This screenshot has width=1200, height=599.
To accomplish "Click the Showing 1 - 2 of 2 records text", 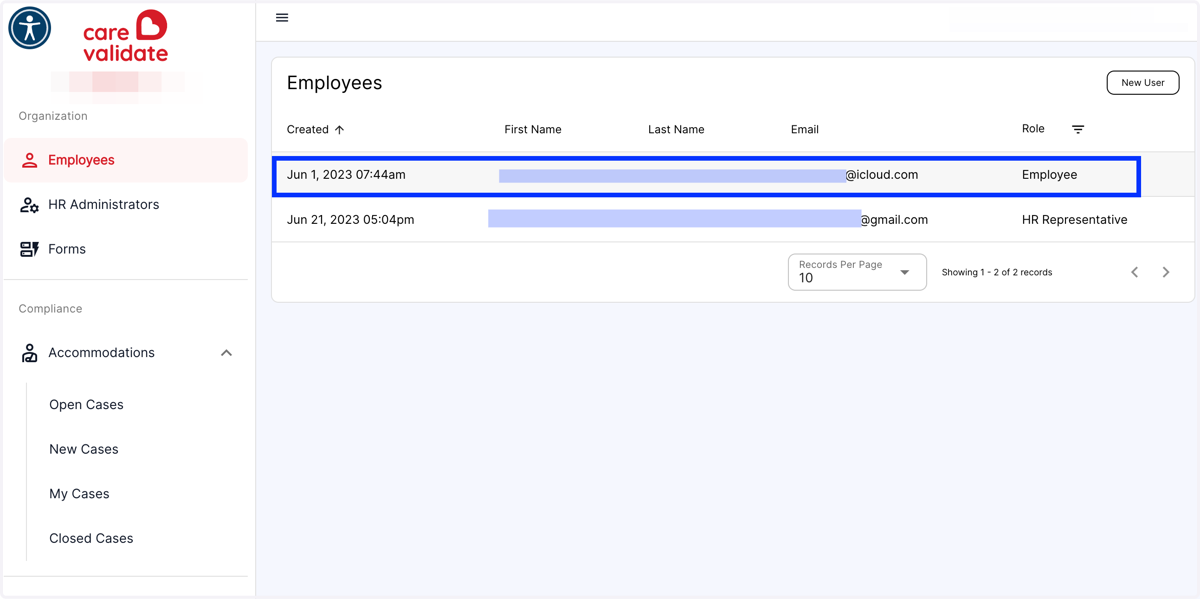I will [x=997, y=272].
